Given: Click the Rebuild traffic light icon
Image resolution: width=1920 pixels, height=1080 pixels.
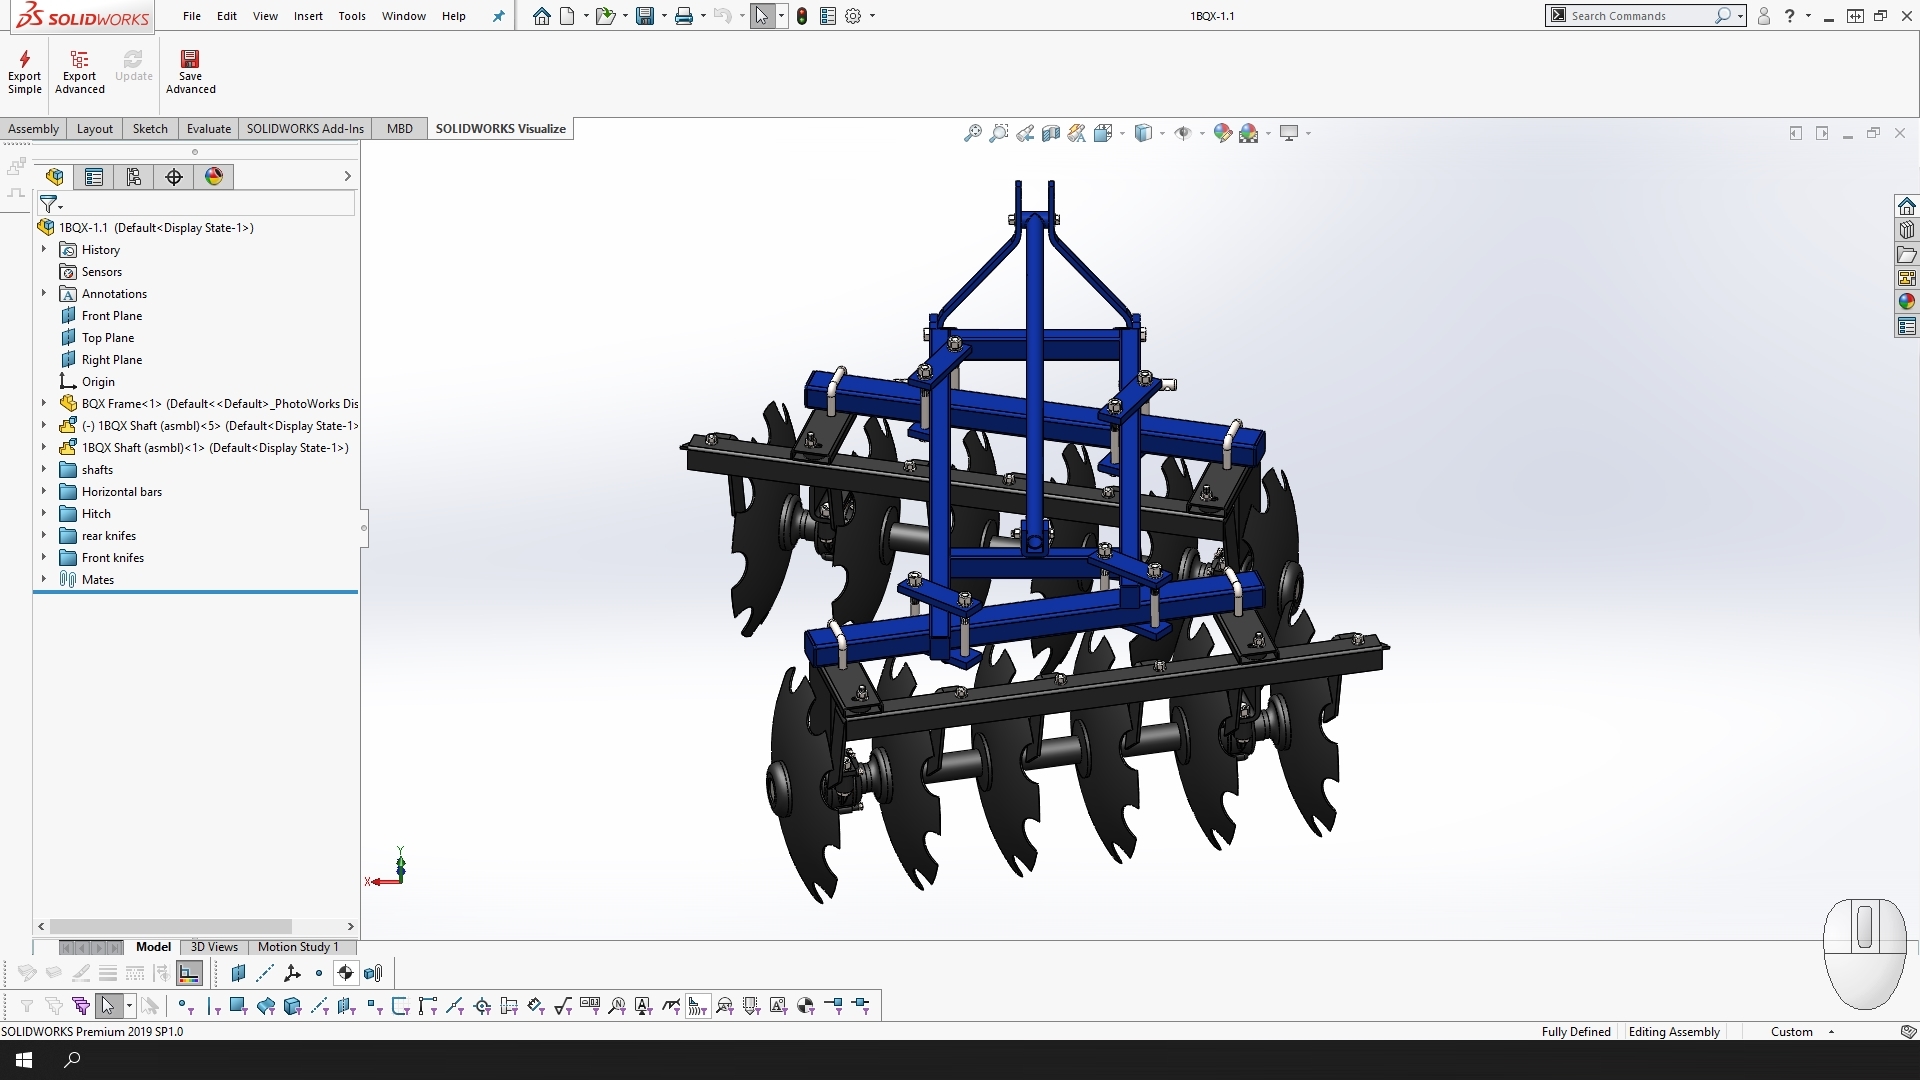Looking at the screenshot, I should coord(802,16).
